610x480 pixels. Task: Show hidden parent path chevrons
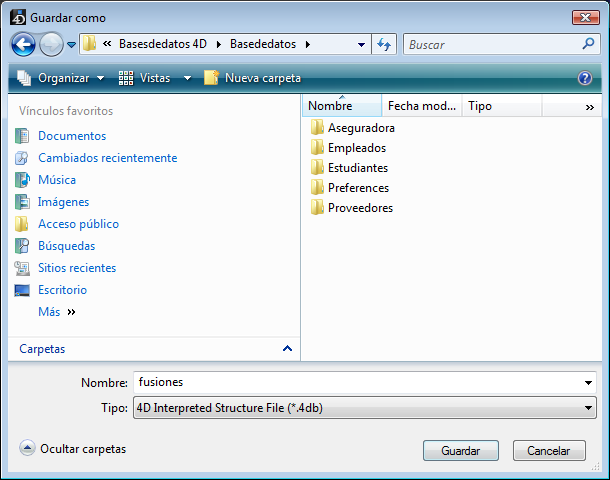(107, 44)
